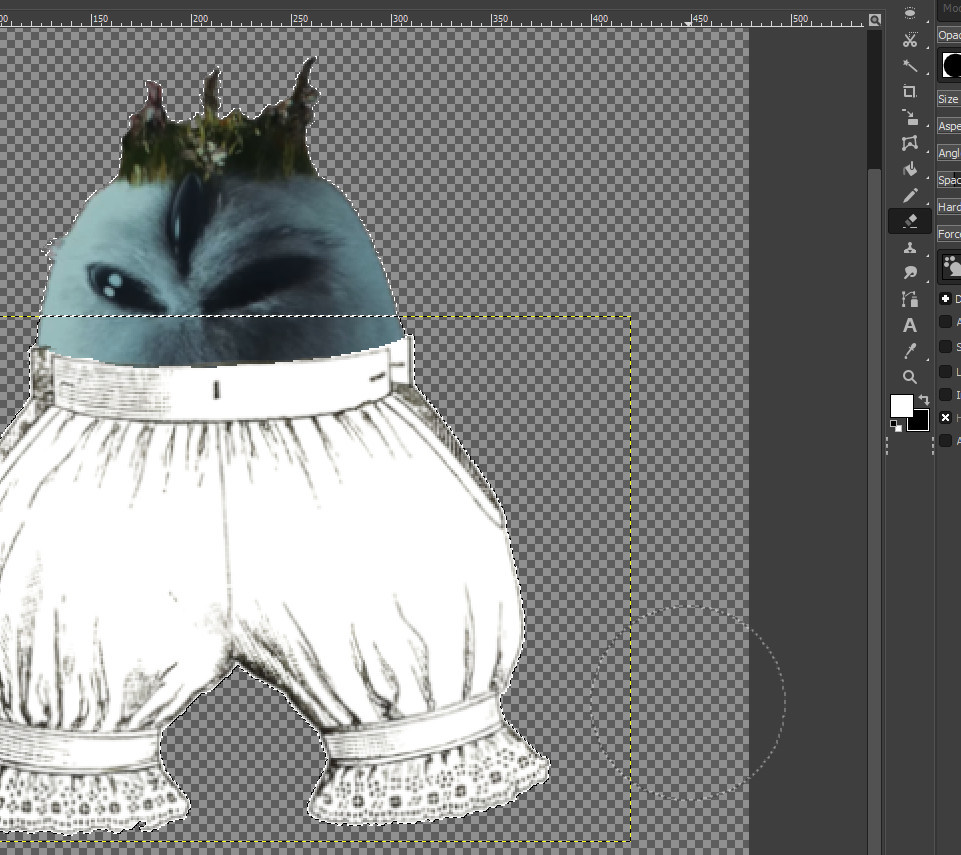Adjust the Hardness slider
This screenshot has height=855, width=961.
click(x=949, y=207)
